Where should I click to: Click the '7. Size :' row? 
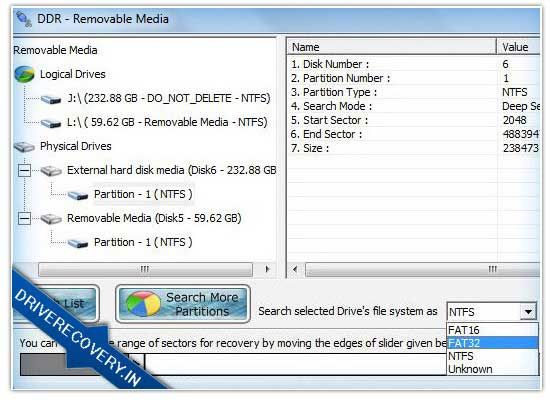click(413, 148)
